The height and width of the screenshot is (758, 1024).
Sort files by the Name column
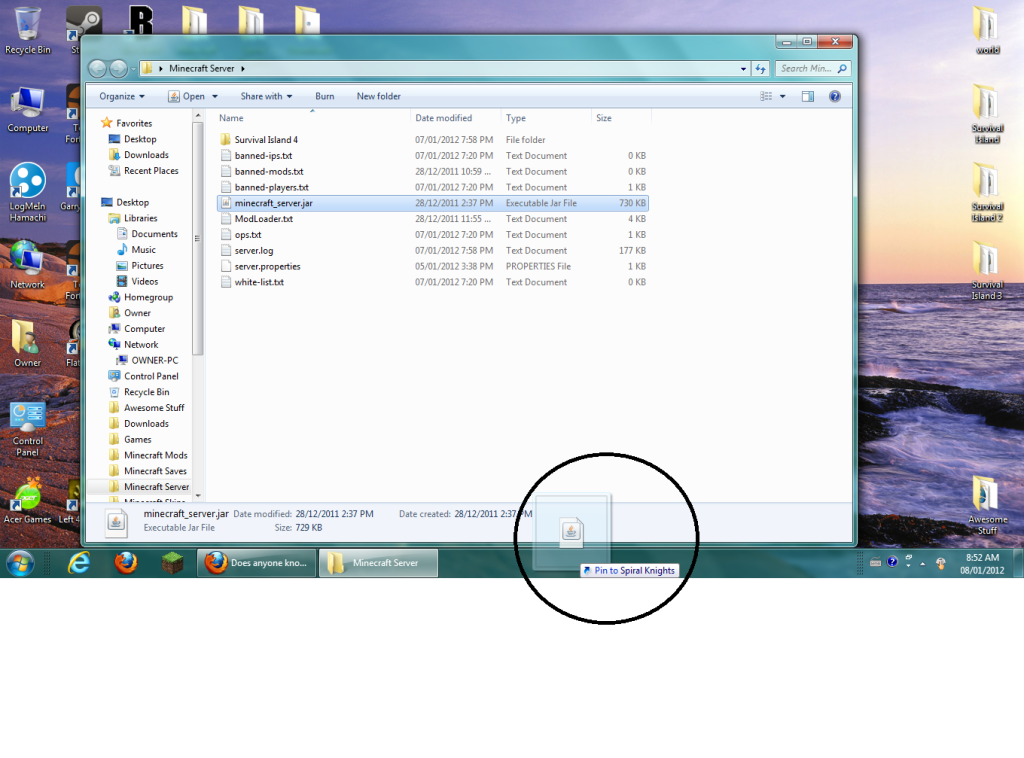(231, 118)
